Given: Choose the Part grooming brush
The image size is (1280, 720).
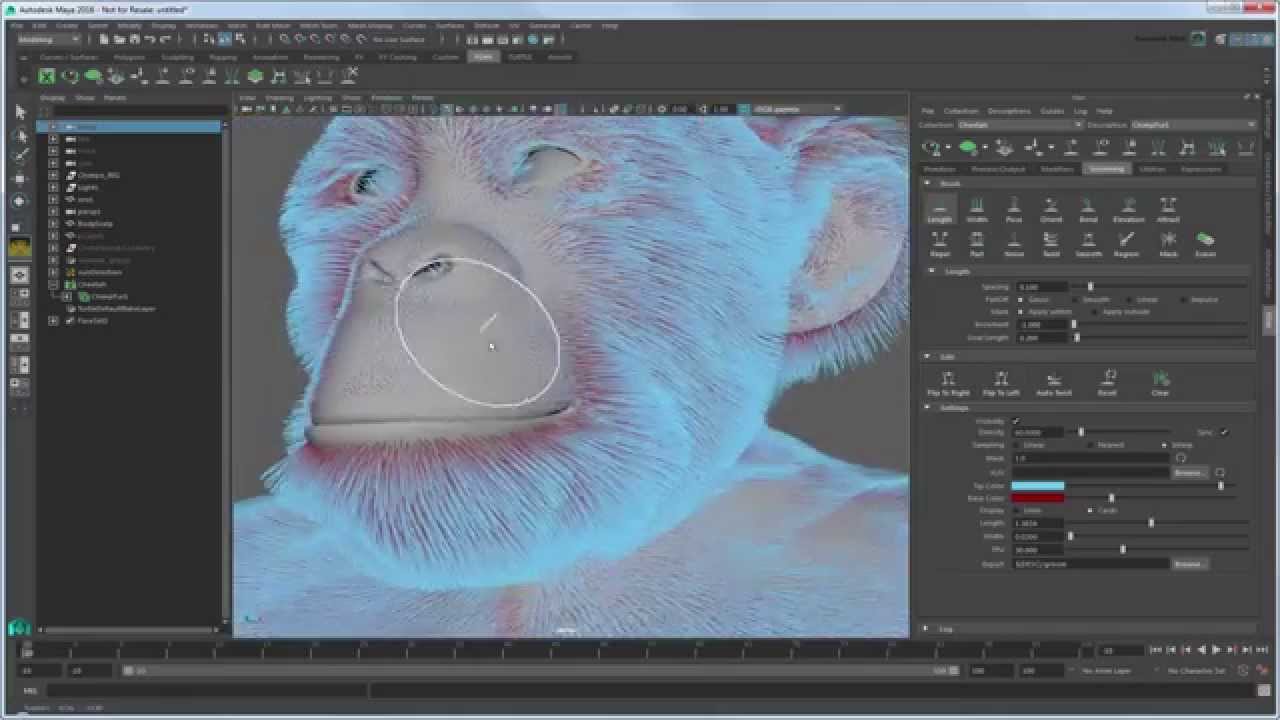Looking at the screenshot, I should tap(977, 244).
